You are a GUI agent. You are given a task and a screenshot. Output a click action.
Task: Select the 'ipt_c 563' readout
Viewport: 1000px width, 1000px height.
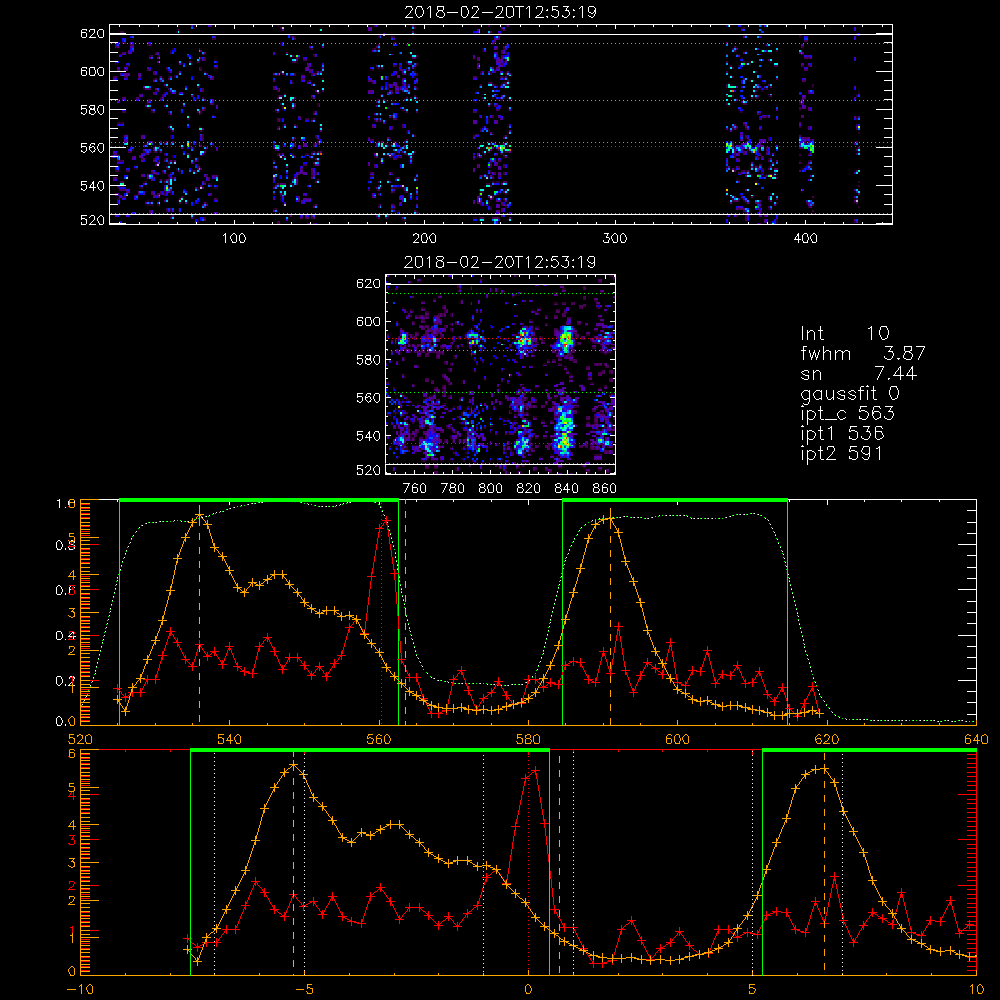pyautogui.click(x=848, y=414)
